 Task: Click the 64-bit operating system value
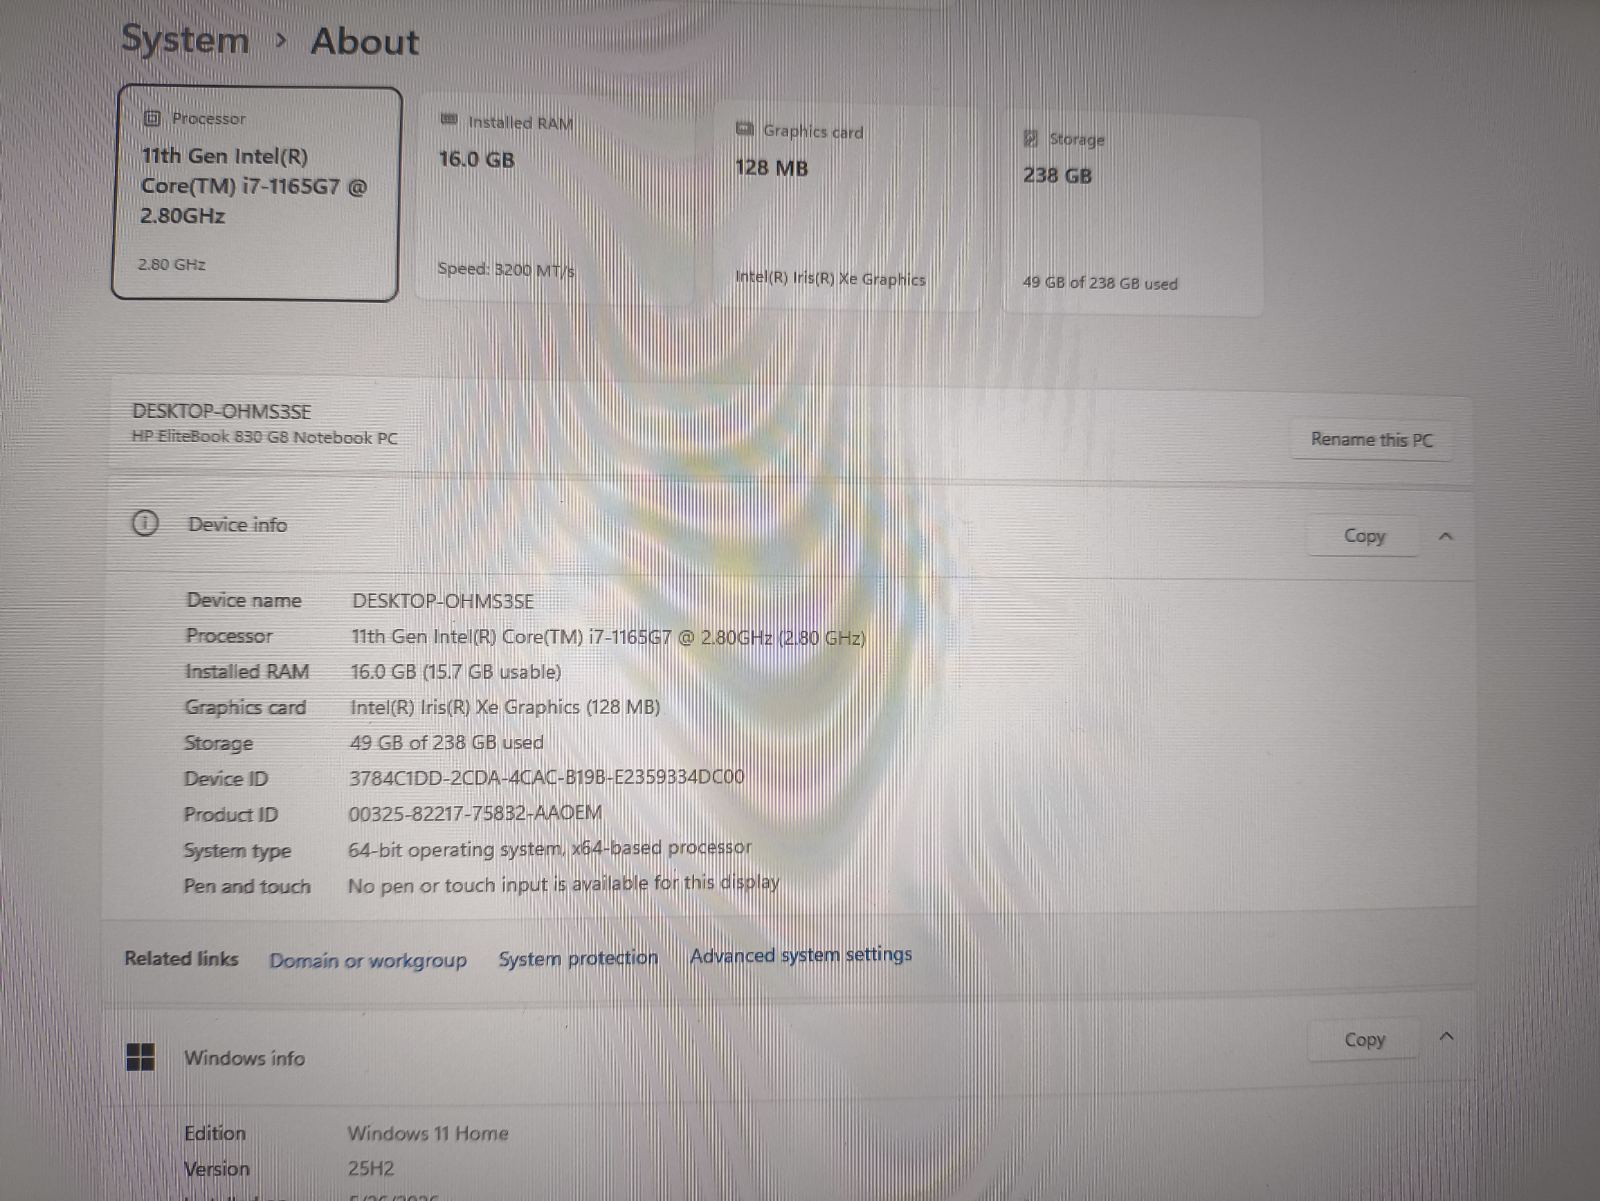(549, 849)
